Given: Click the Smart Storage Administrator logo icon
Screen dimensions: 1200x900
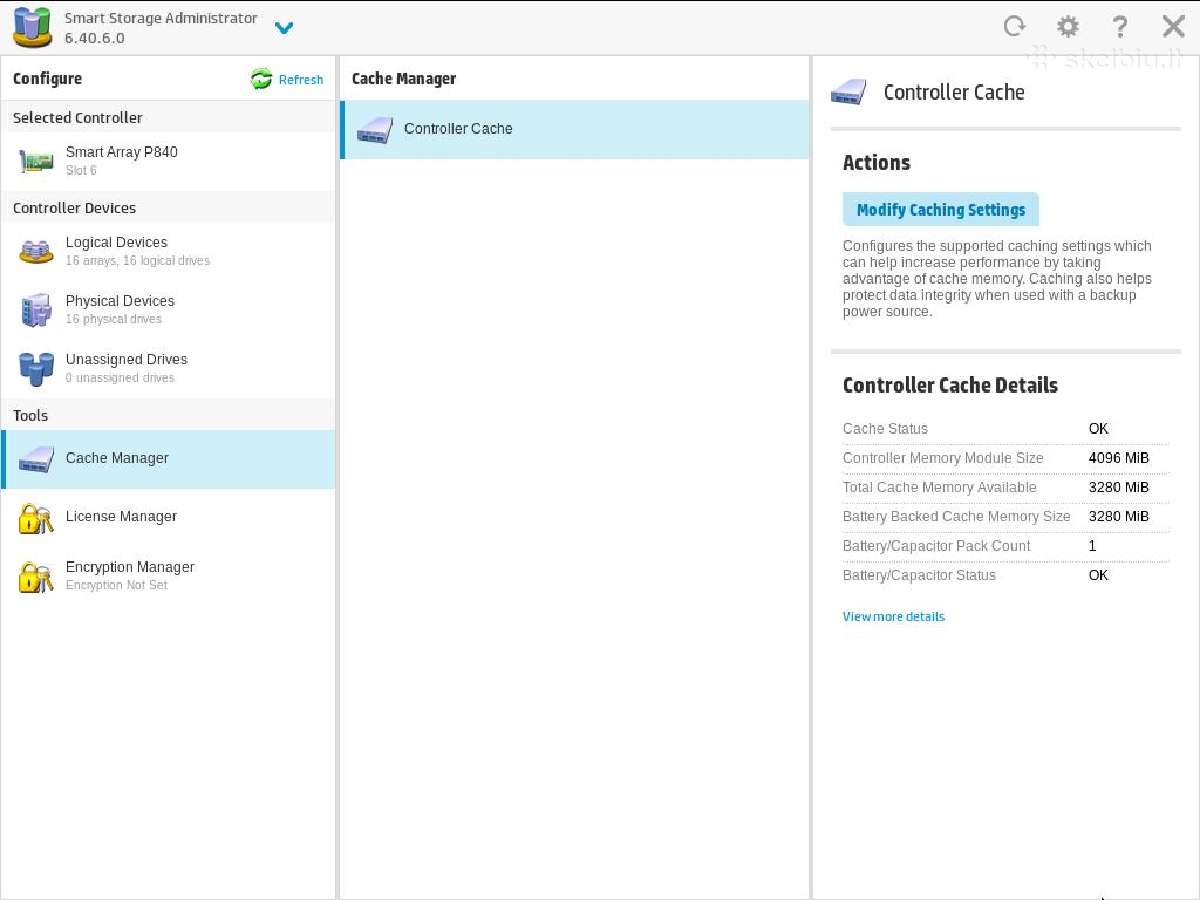Looking at the screenshot, I should click(32, 28).
